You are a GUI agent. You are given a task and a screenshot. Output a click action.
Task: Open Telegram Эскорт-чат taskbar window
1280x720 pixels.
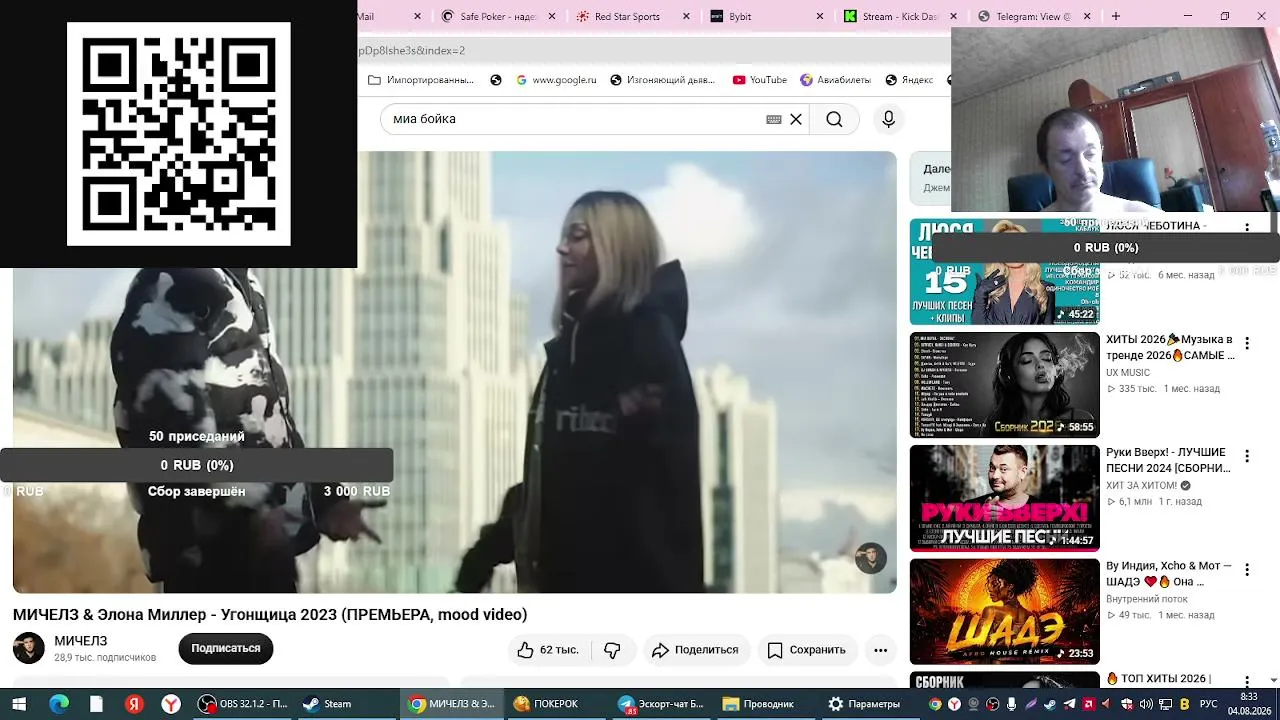tap(659, 704)
